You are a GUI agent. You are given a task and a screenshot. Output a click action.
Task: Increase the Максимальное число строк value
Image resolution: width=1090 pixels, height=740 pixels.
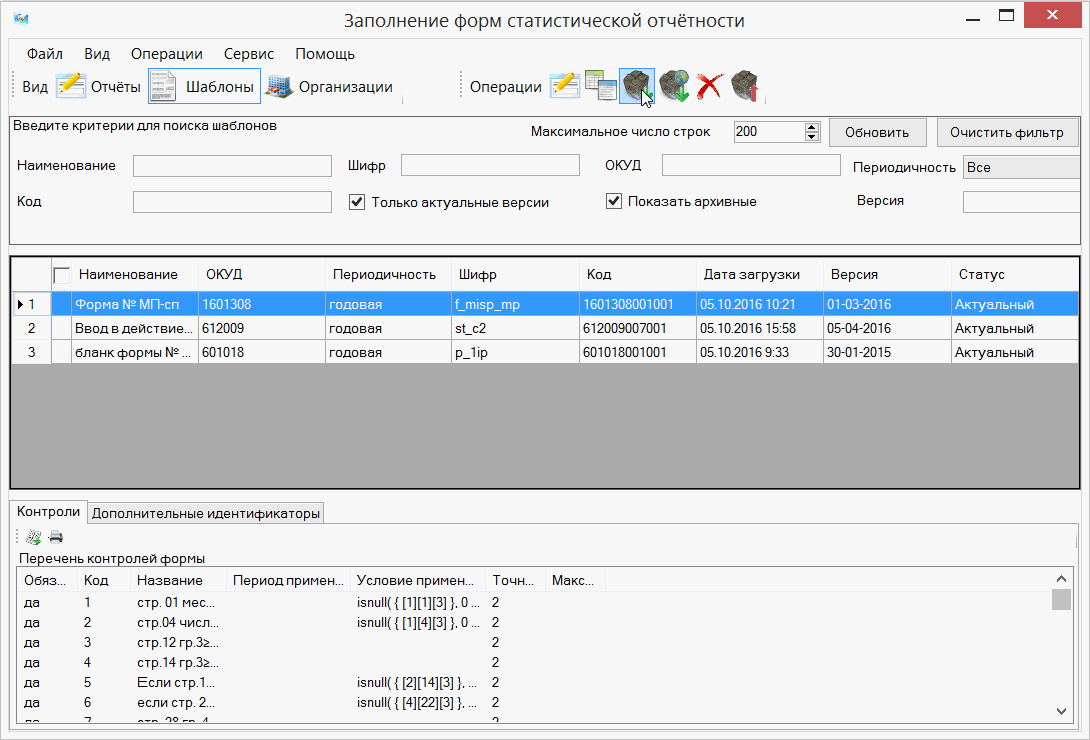(812, 127)
